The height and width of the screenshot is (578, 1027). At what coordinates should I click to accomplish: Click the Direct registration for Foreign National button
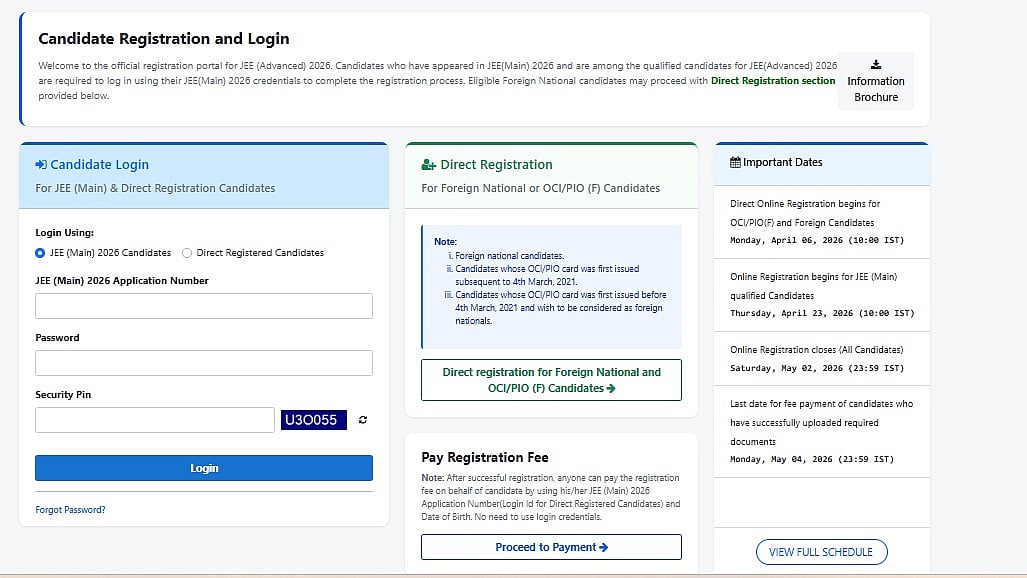point(551,380)
